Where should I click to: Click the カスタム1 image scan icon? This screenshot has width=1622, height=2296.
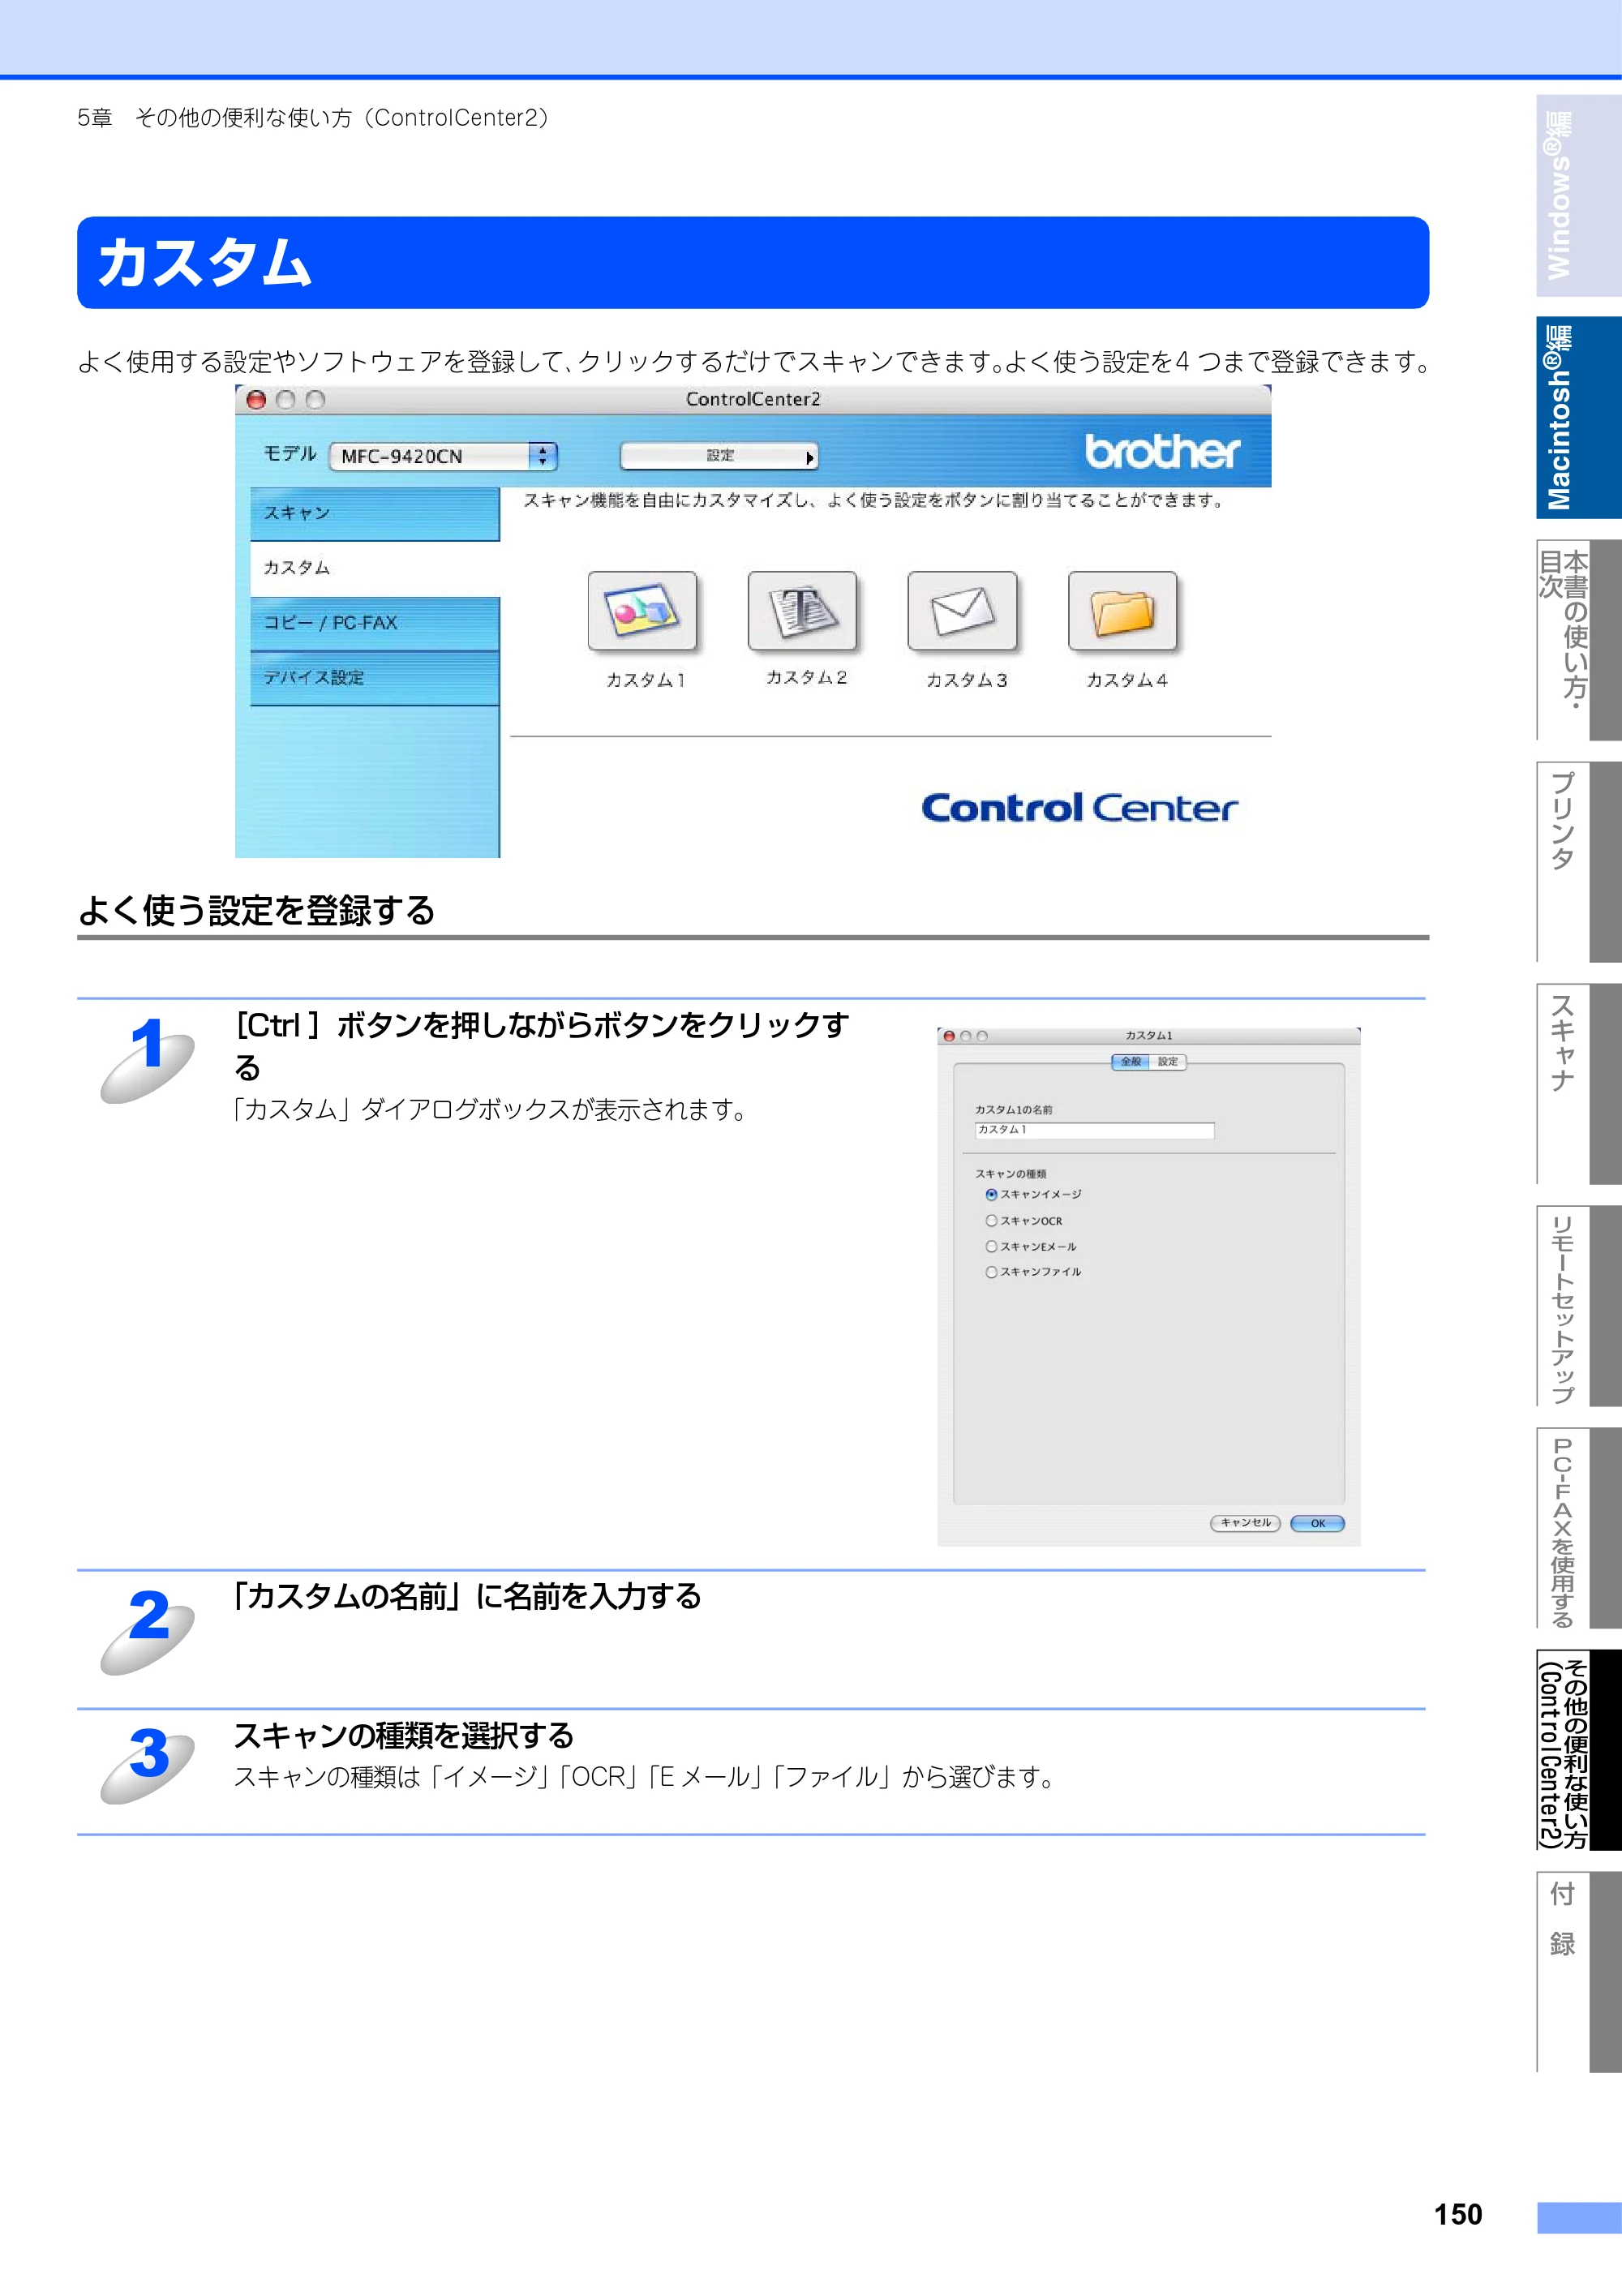point(642,611)
